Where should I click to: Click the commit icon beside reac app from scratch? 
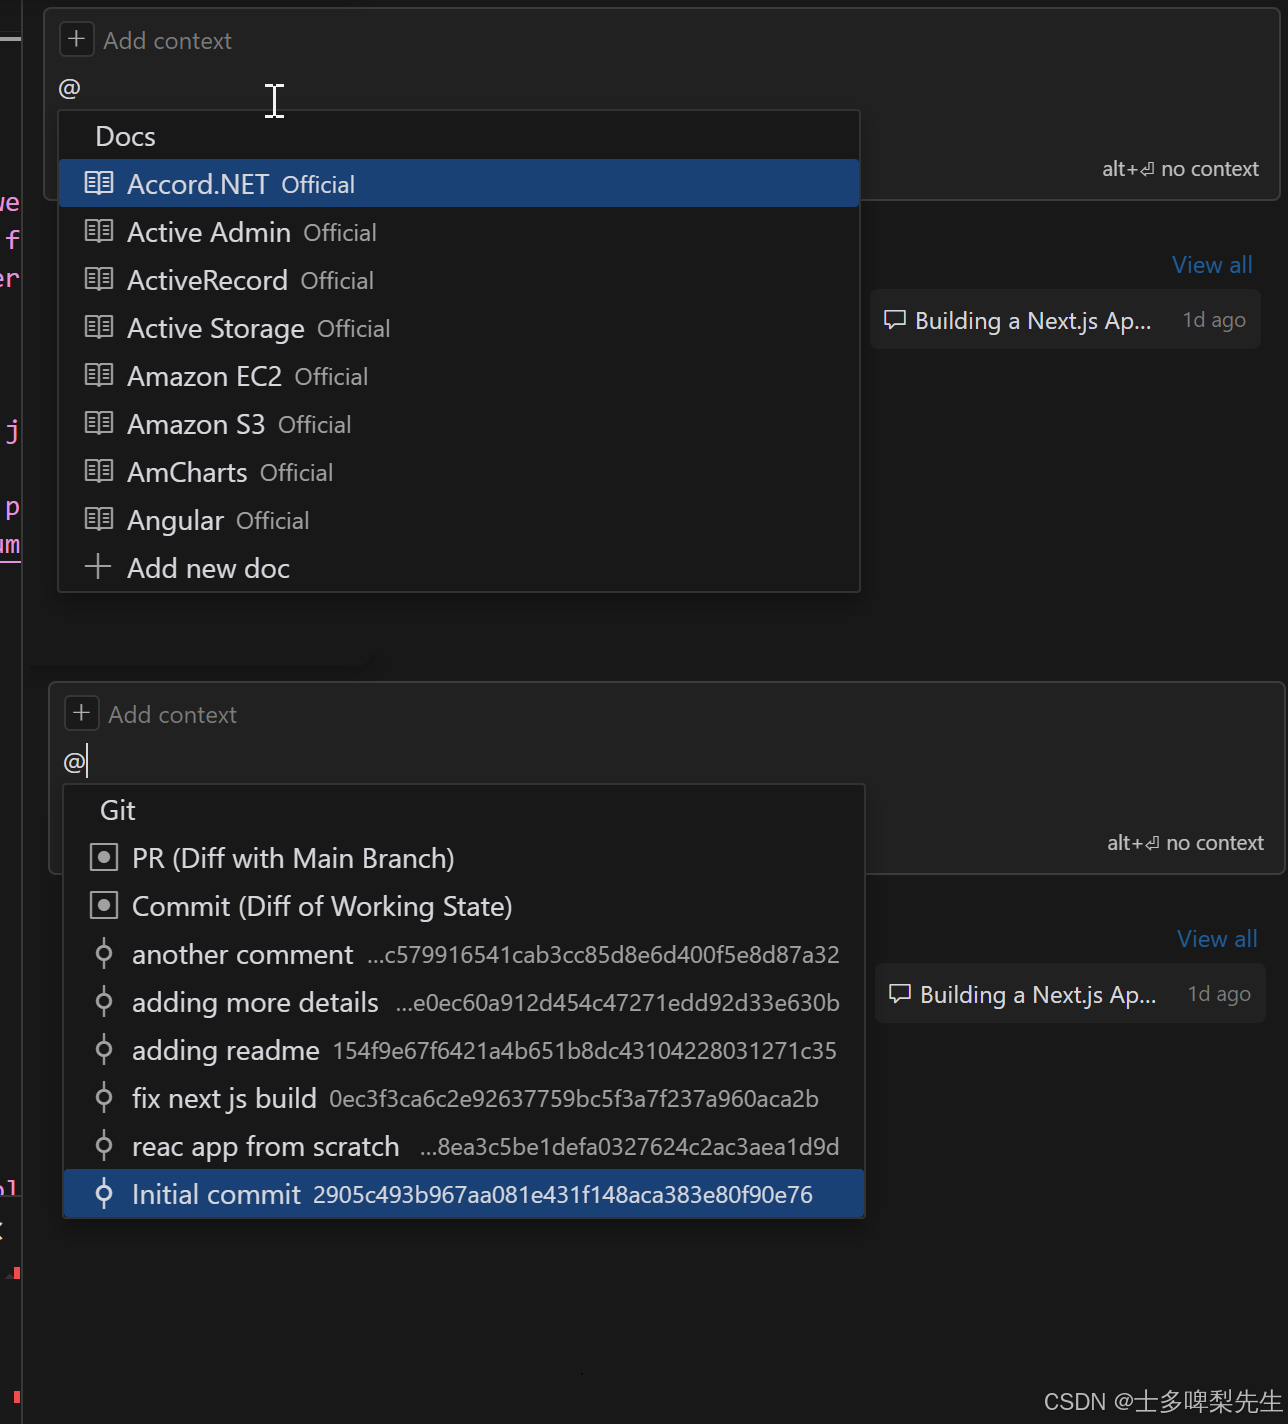point(104,1146)
